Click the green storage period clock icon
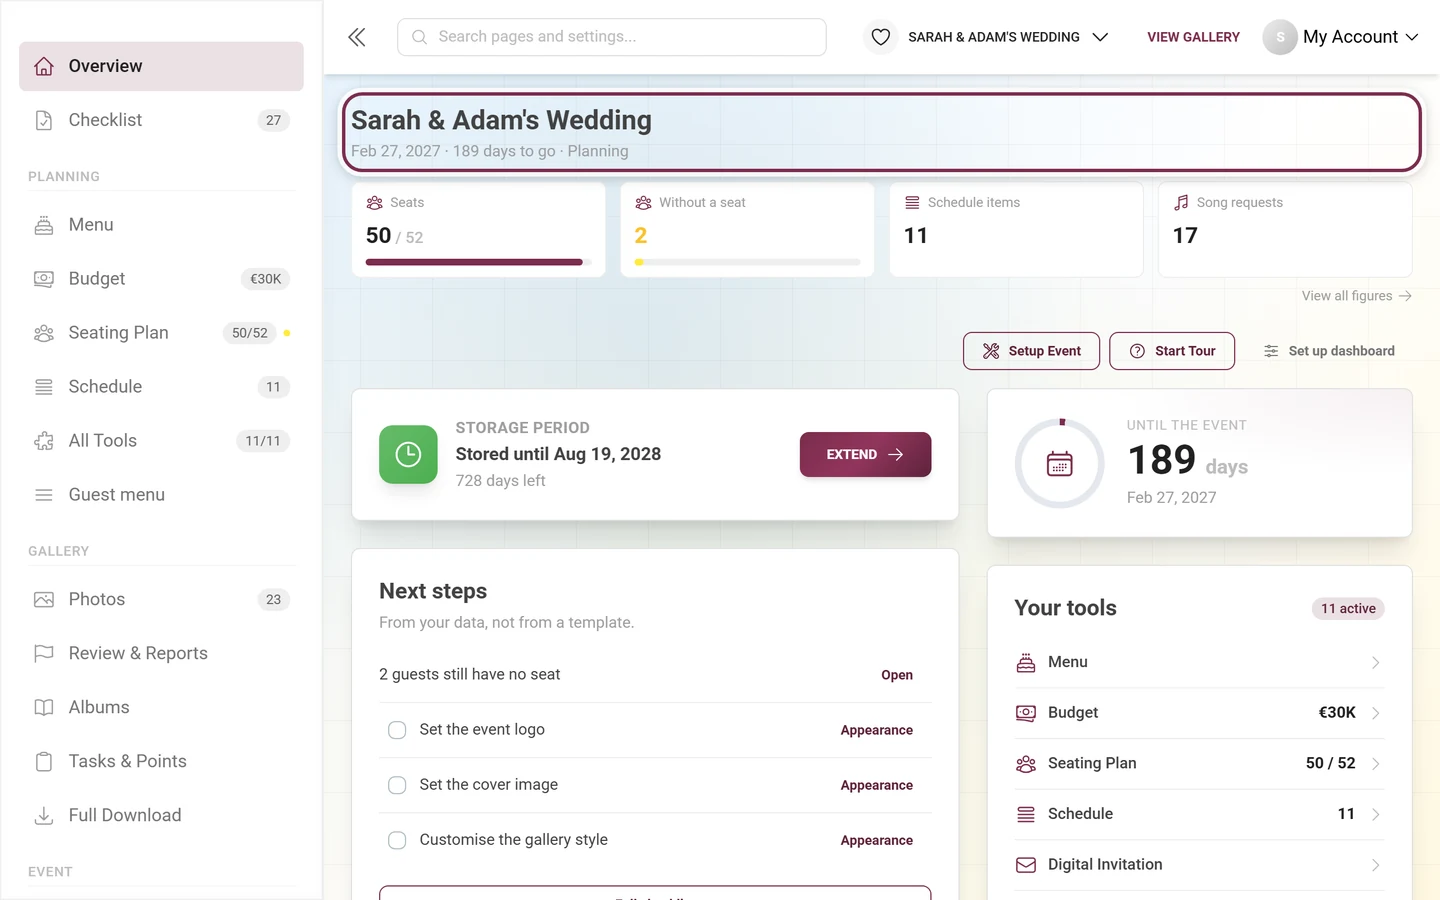Screen dimensions: 1440x900 [x=408, y=454]
